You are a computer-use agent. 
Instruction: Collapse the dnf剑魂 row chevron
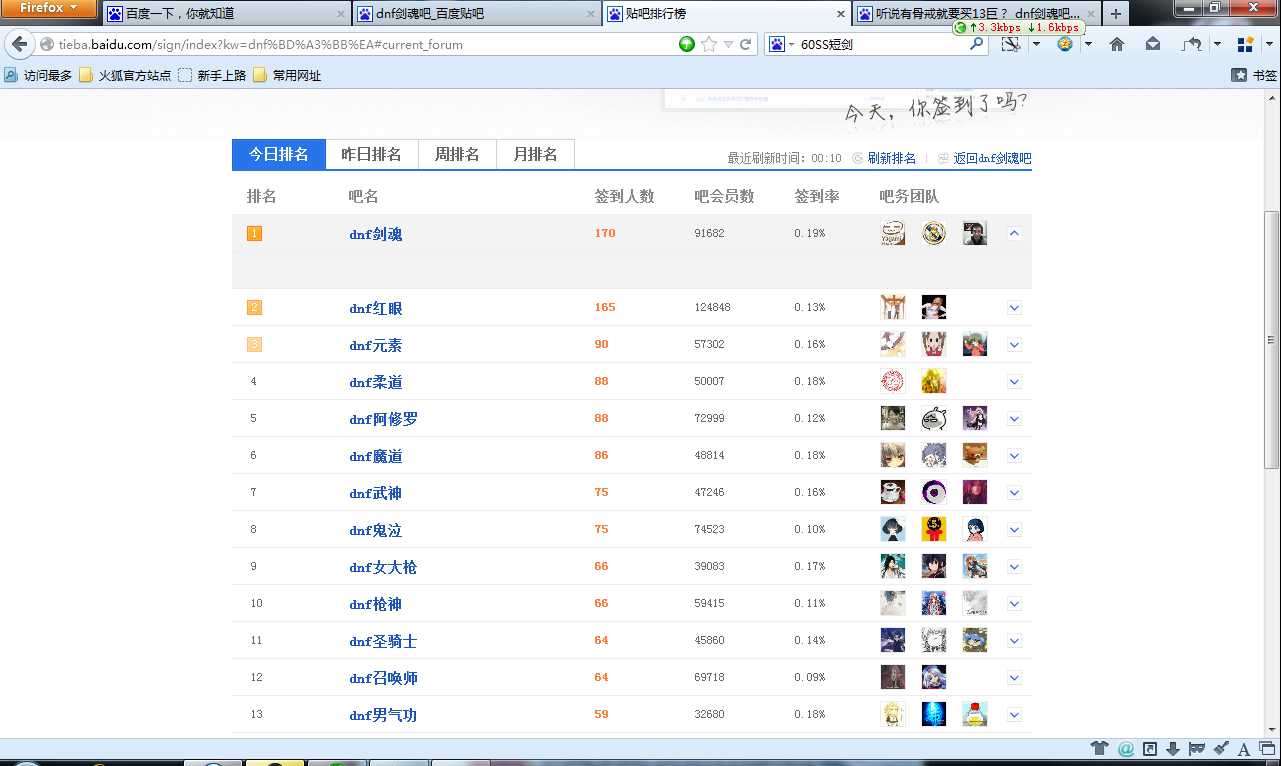[x=1014, y=233]
